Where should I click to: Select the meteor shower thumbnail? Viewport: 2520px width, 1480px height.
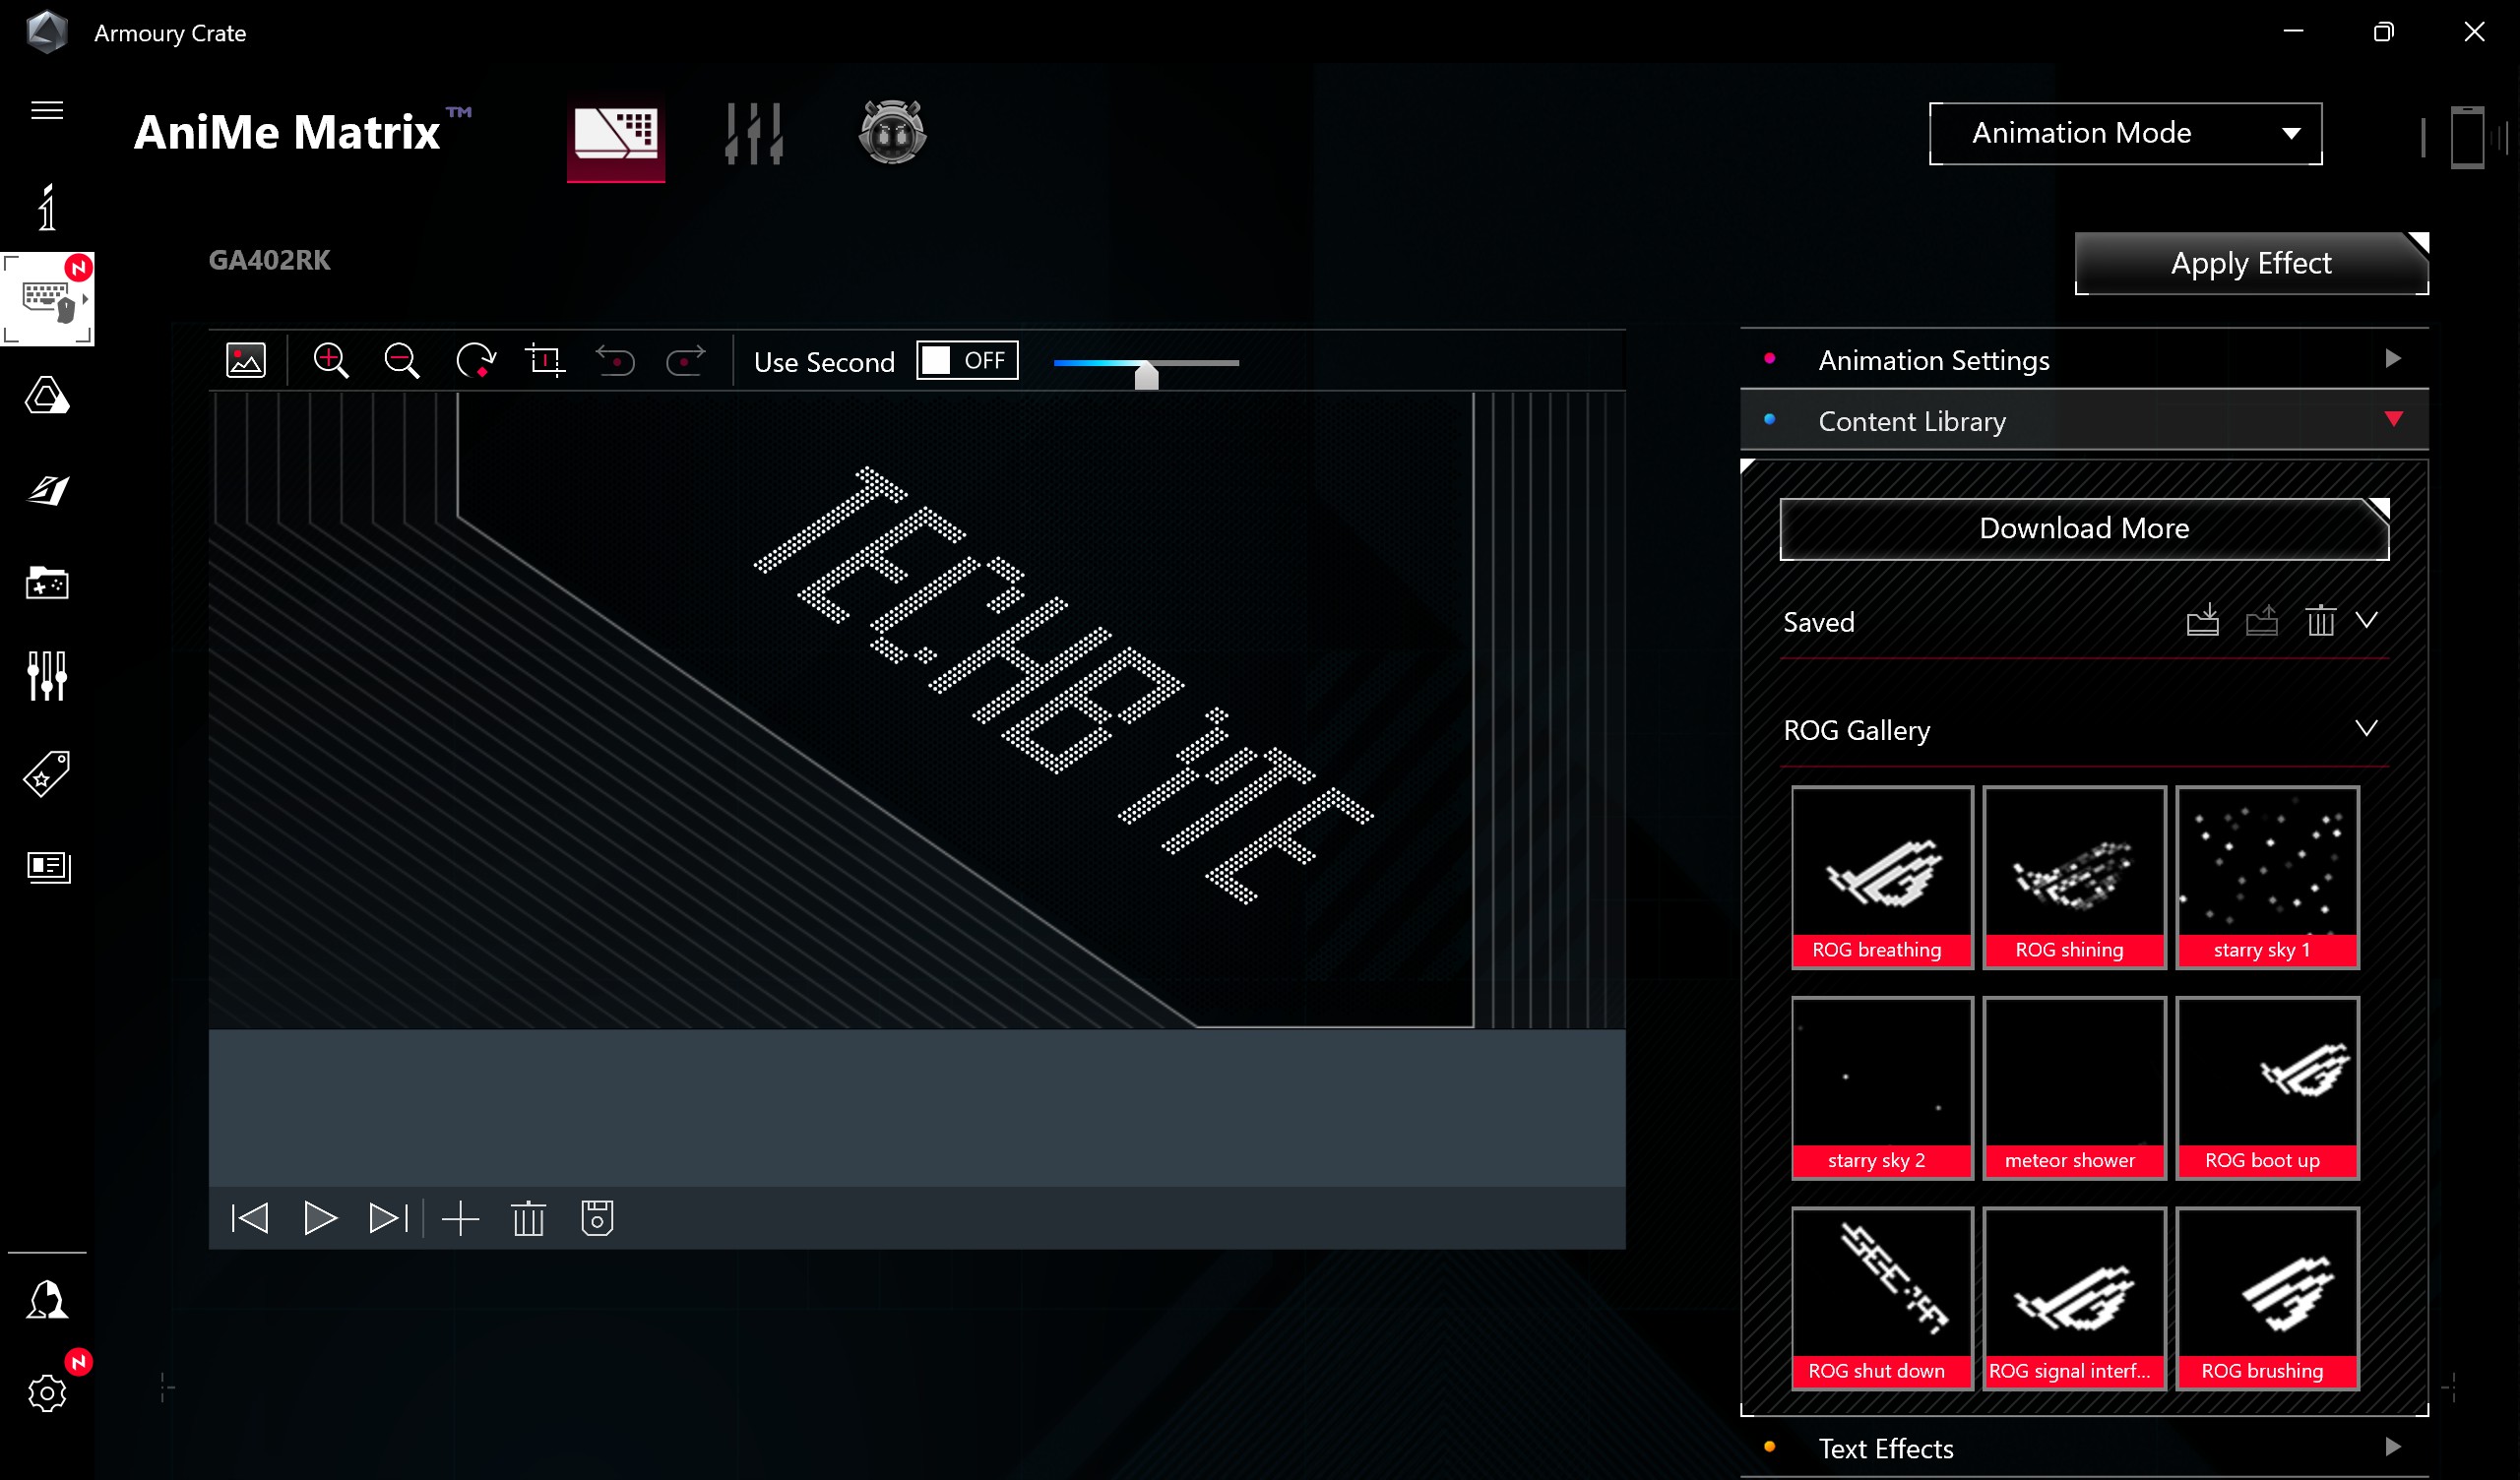tap(2074, 1089)
